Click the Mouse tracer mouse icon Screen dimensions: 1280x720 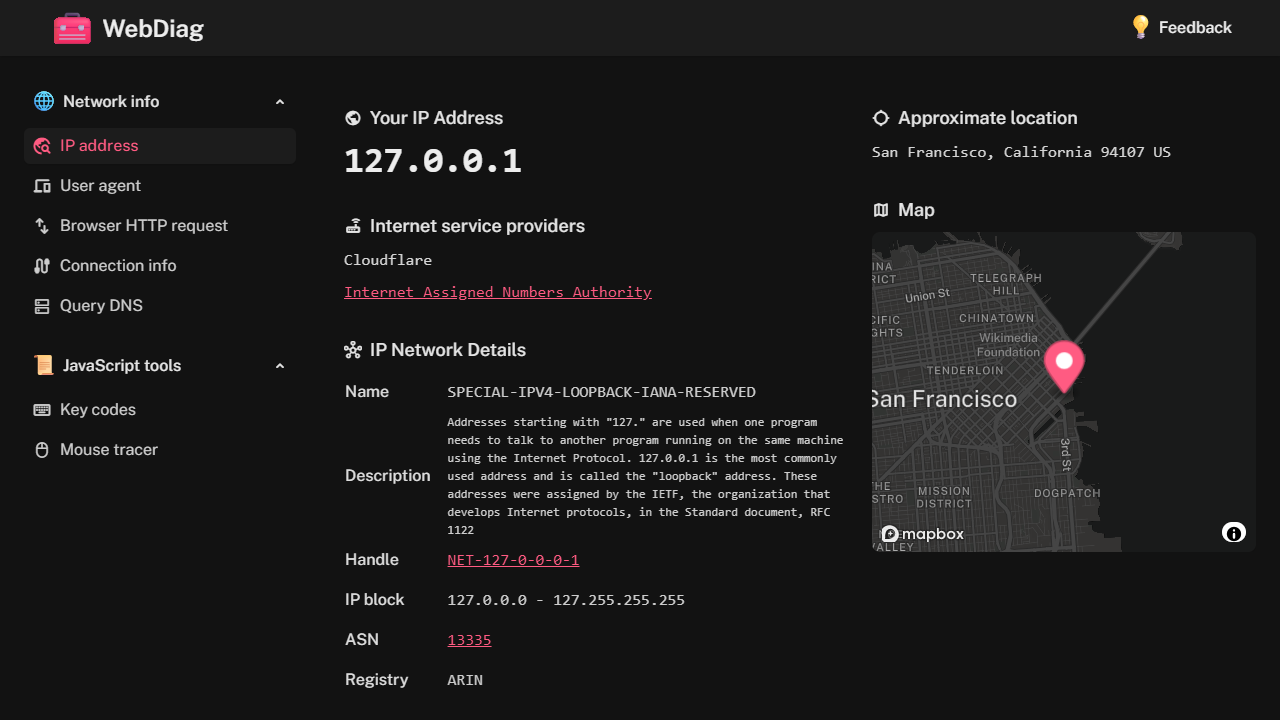tap(42, 450)
